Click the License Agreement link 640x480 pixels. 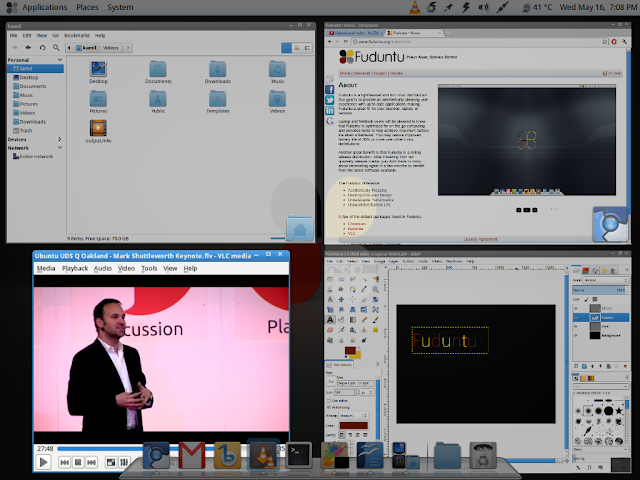[x=480, y=240]
